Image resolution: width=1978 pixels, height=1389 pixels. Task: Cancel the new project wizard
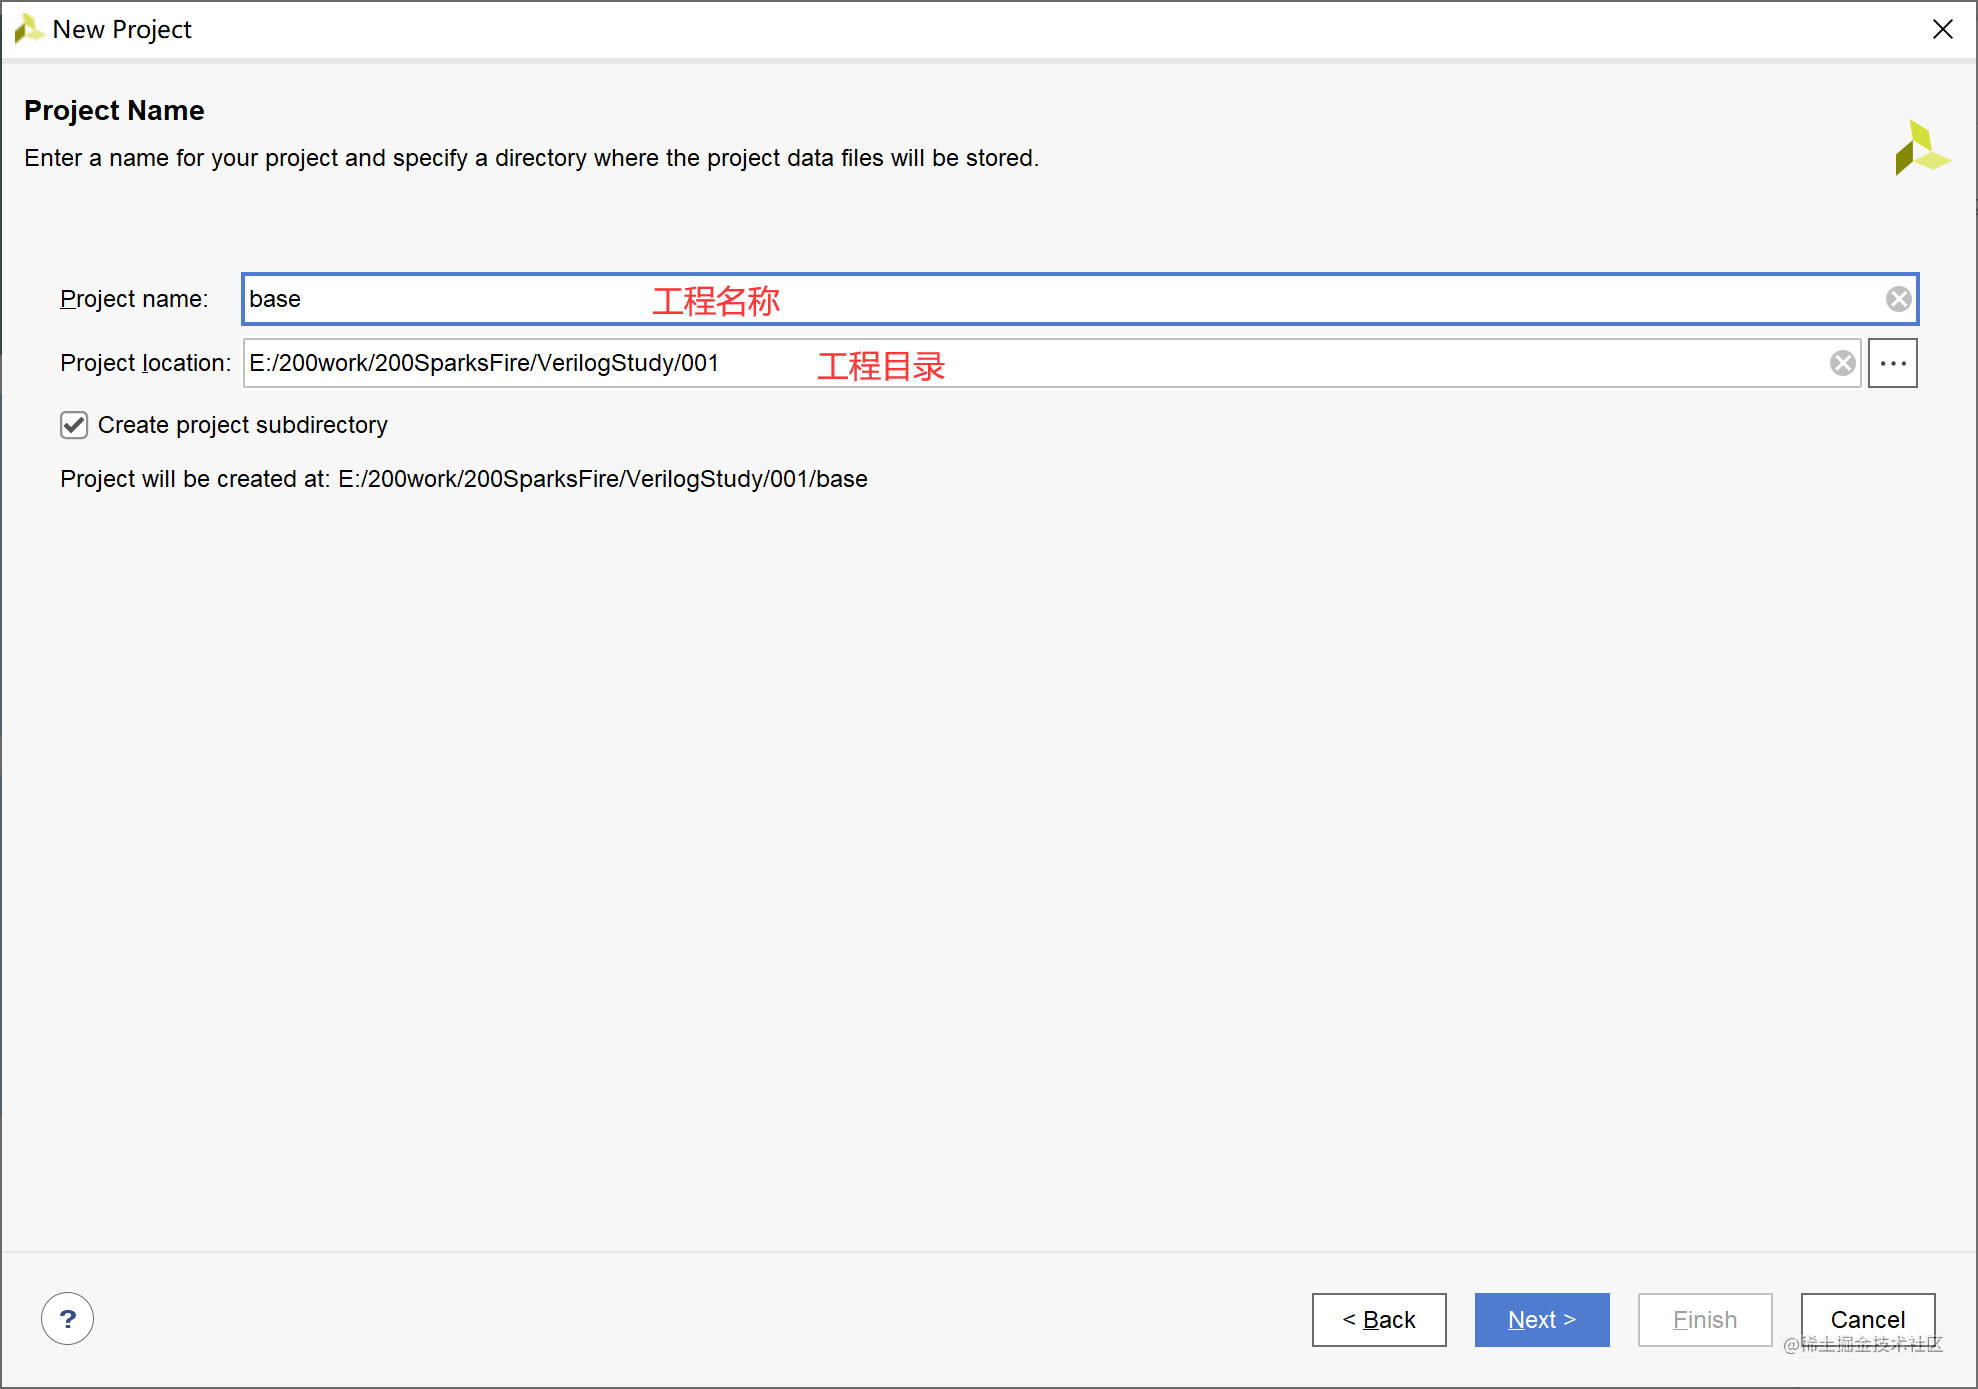(1866, 1319)
